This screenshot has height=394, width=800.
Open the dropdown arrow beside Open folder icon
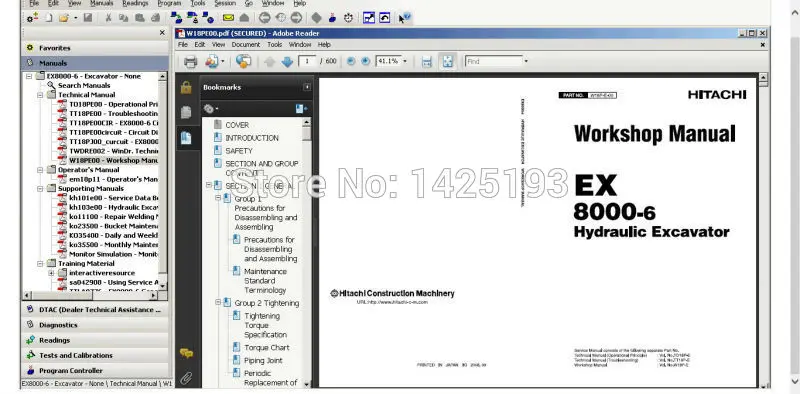76,18
